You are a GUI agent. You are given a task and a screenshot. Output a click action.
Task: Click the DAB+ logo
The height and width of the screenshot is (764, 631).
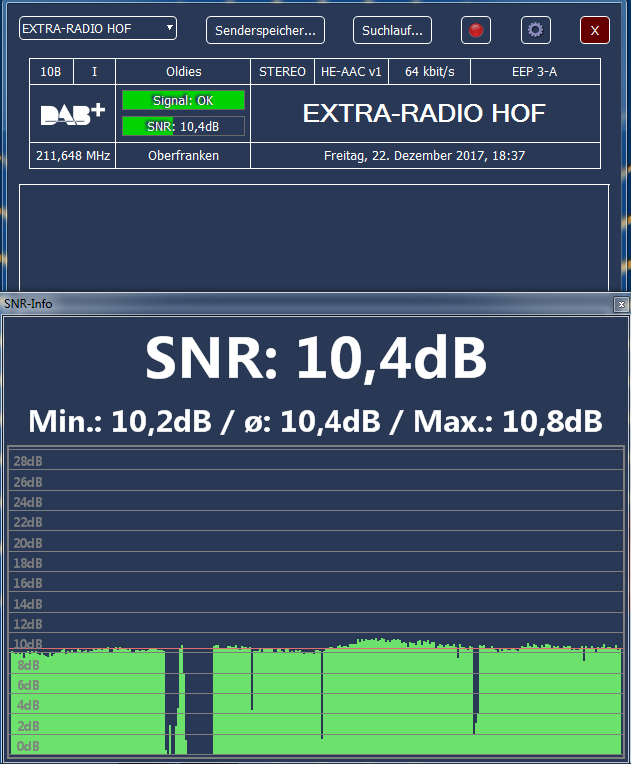[x=72, y=114]
